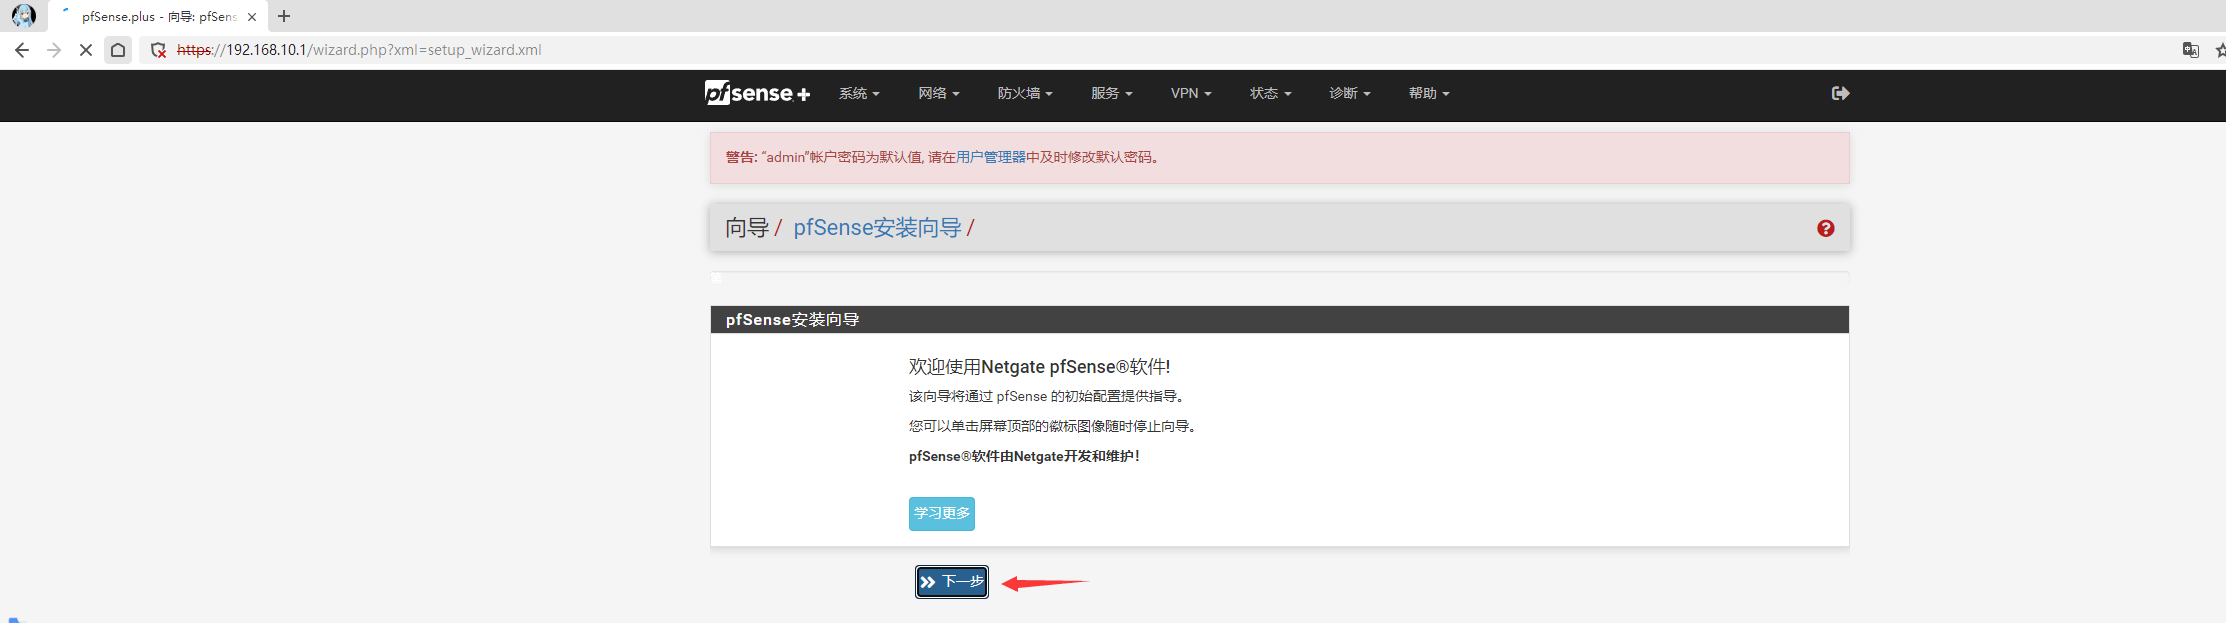Open the 服务 menu

(1111, 93)
